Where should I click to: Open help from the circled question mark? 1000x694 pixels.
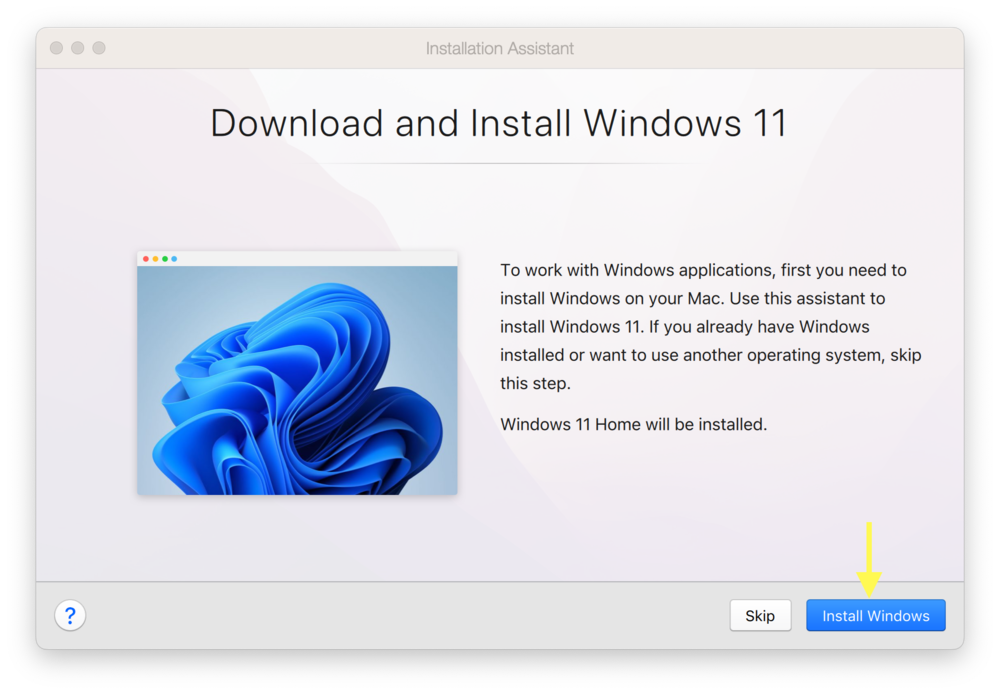click(x=69, y=615)
